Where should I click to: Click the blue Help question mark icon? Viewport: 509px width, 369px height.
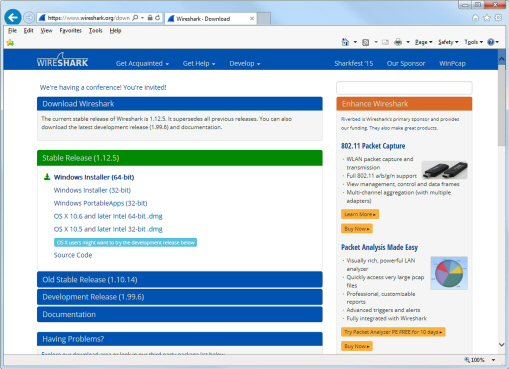[491, 42]
